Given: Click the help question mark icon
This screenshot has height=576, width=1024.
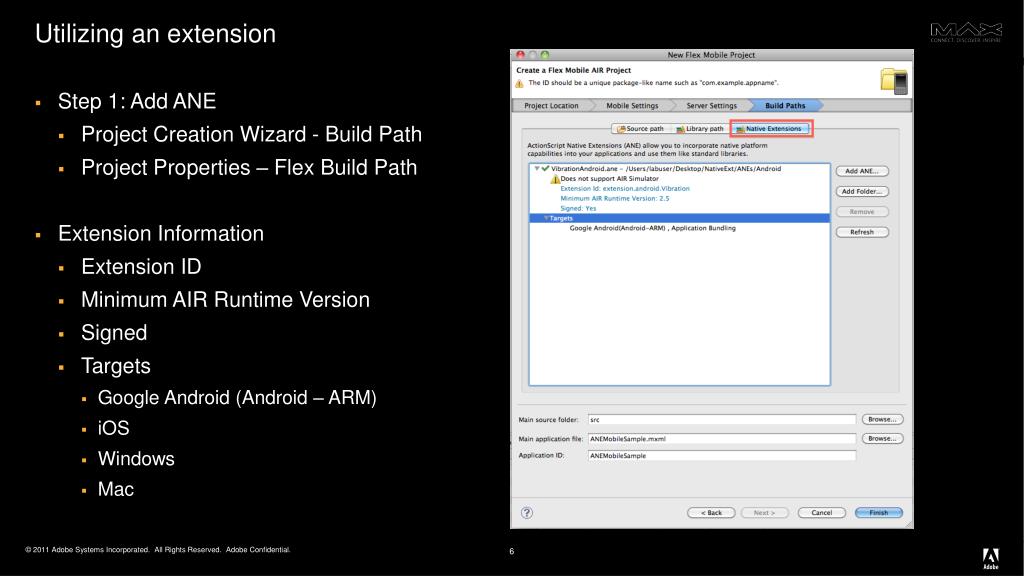Looking at the screenshot, I should click(x=527, y=513).
